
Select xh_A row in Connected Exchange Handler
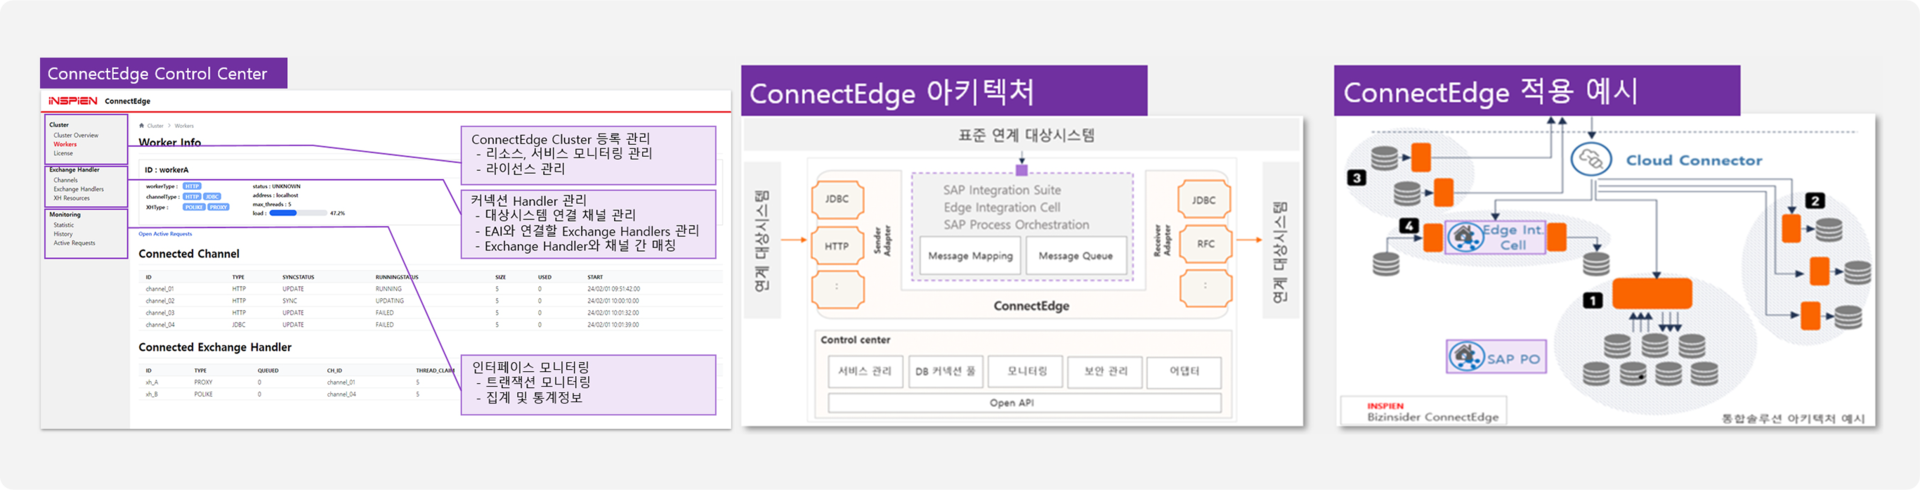coord(300,382)
